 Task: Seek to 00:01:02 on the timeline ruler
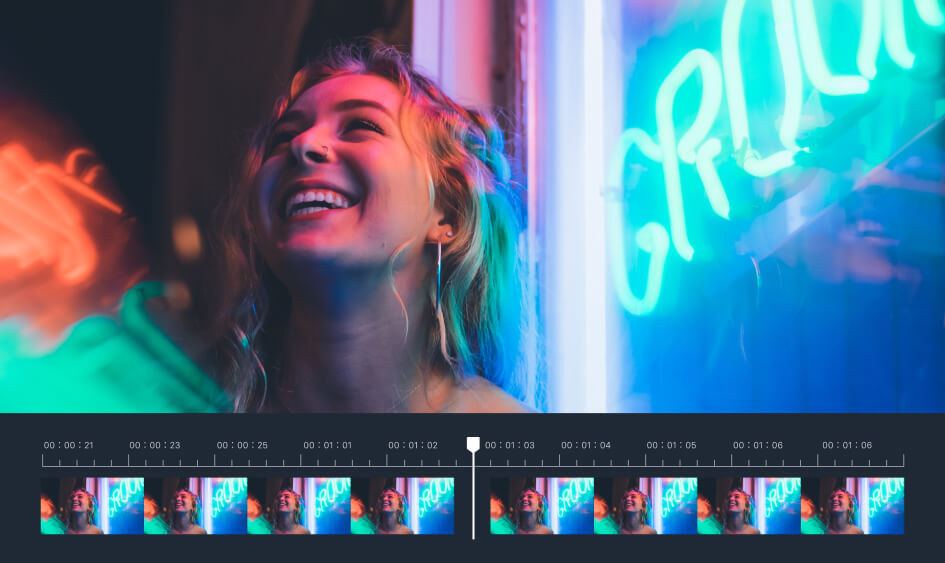(413, 445)
